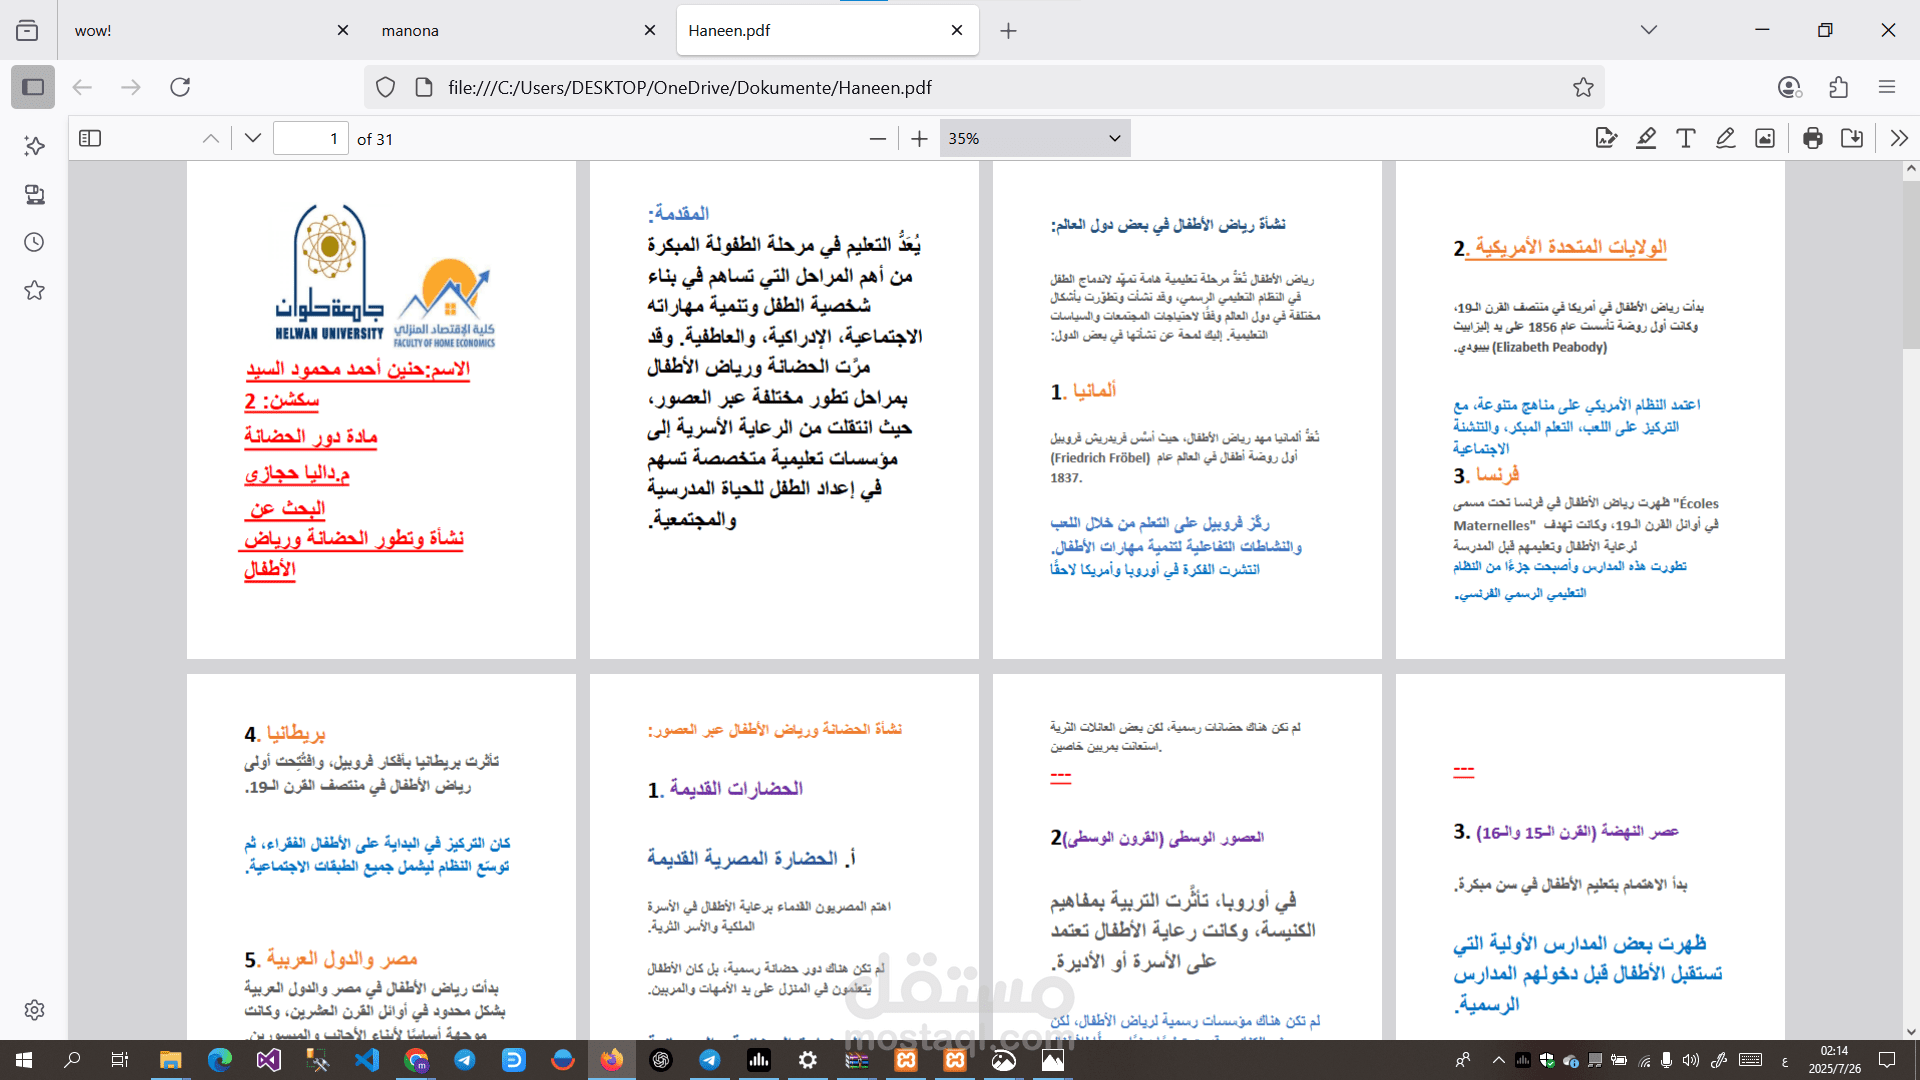This screenshot has height=1080, width=1920.
Task: Go forward in browser history
Action: [131, 87]
